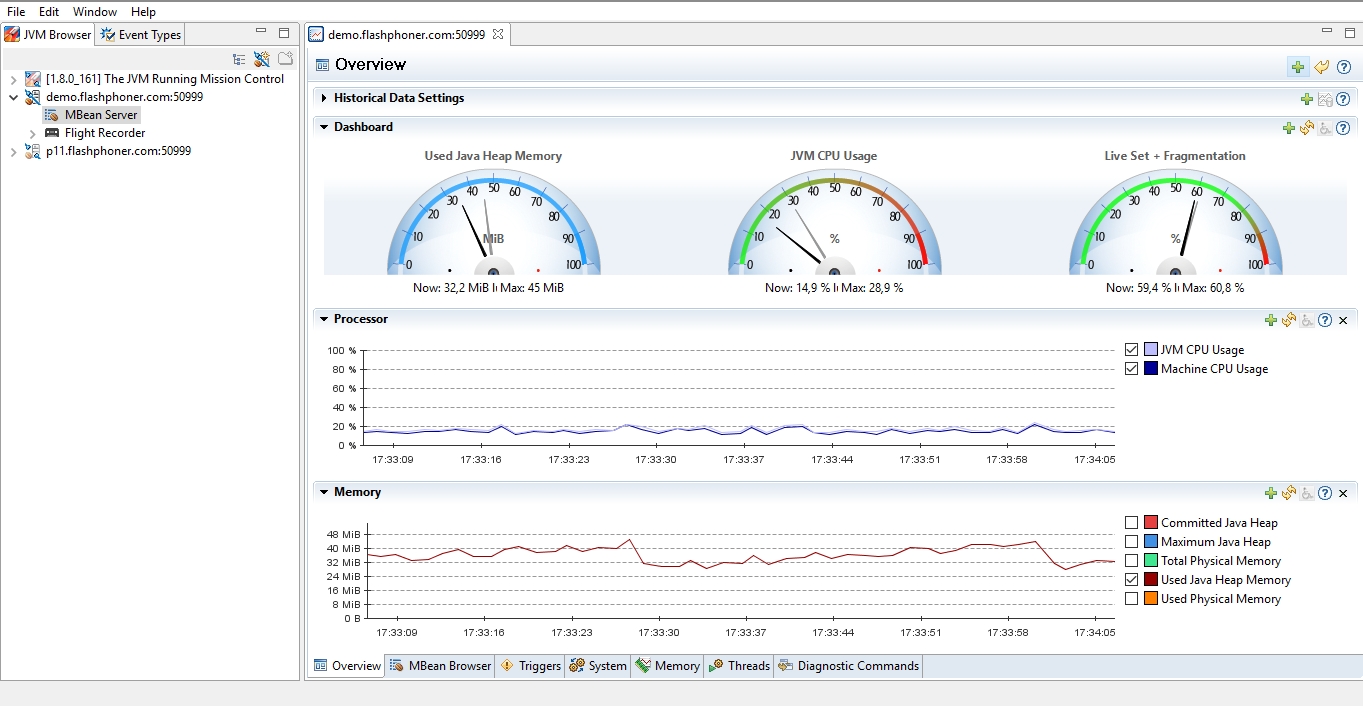
Task: Uncheck the JVM CPU Usage checkbox
Action: click(1131, 350)
